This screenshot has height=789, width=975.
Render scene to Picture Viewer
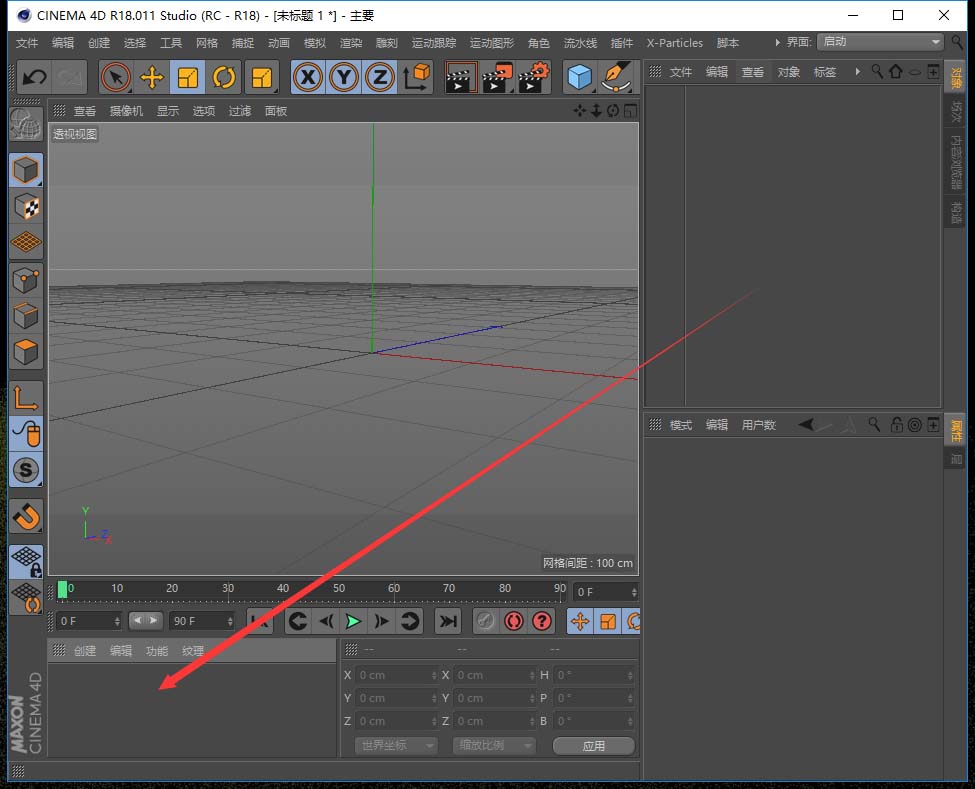coord(497,77)
